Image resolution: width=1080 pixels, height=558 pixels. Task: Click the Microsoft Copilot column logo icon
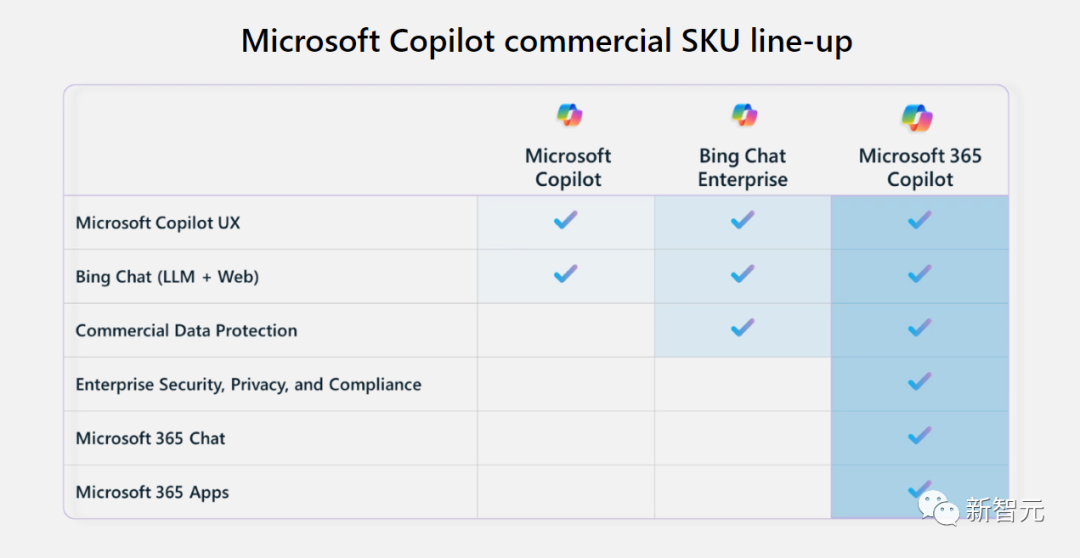(569, 115)
